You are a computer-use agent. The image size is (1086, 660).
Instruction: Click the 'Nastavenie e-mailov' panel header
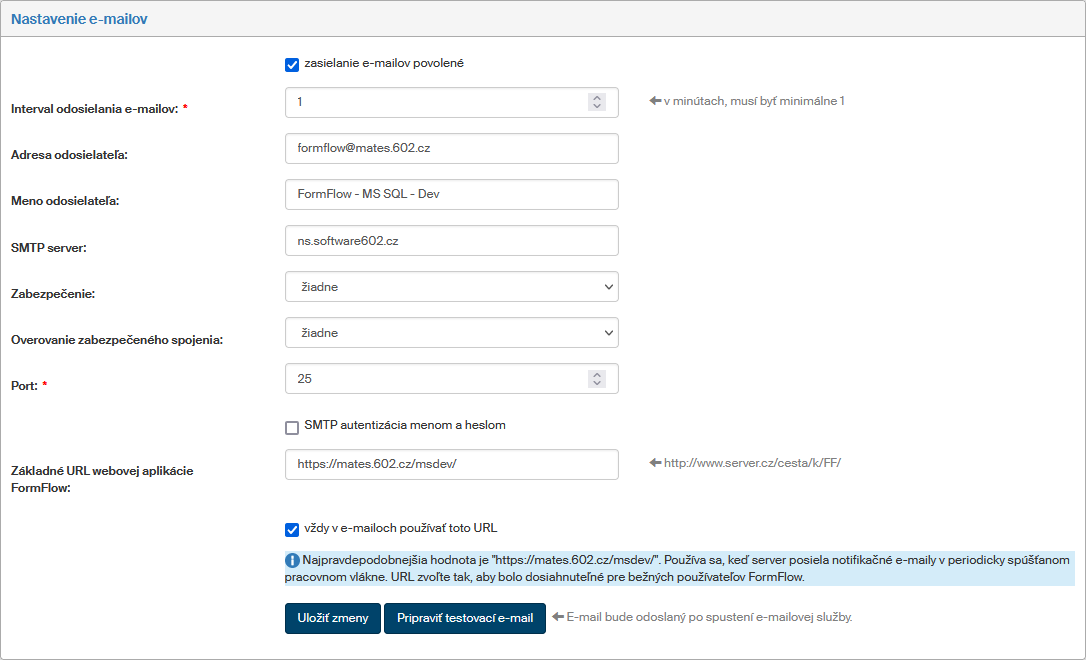tap(79, 19)
